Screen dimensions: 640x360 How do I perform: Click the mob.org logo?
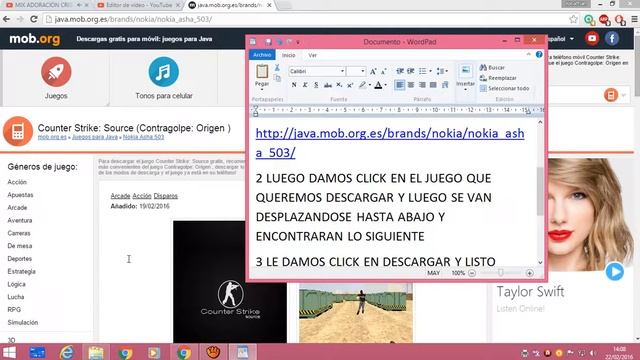point(35,39)
